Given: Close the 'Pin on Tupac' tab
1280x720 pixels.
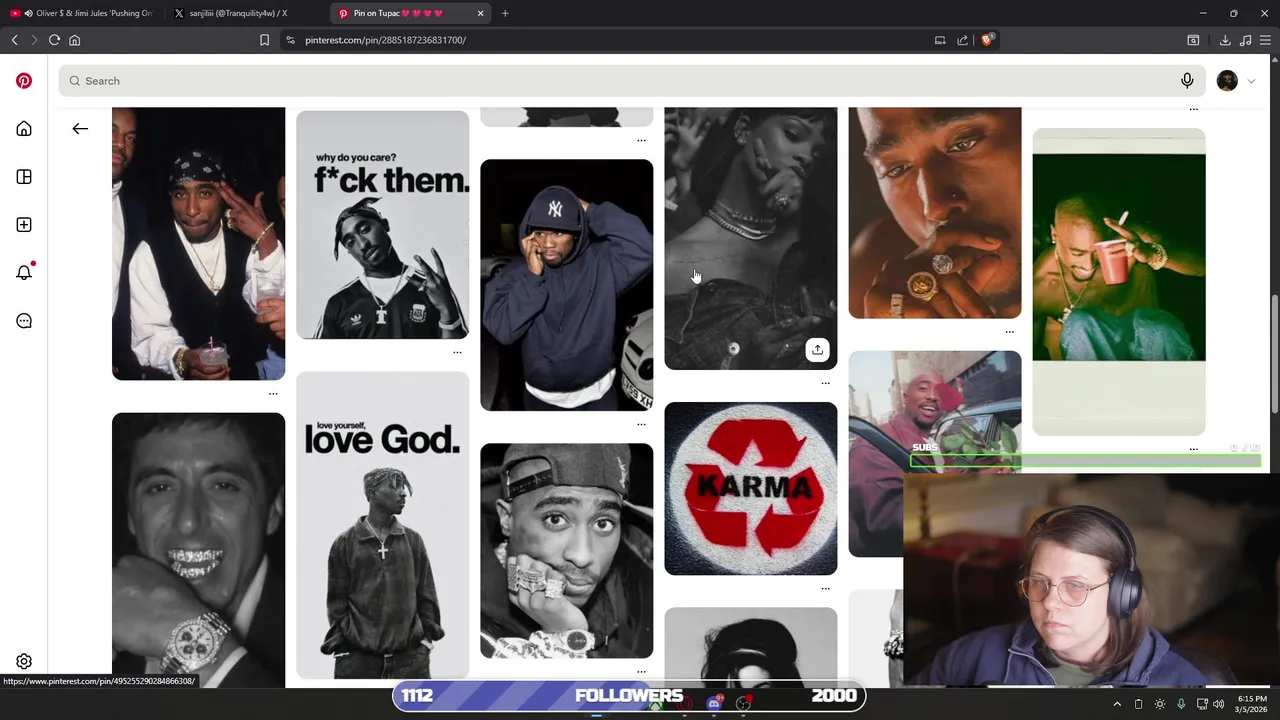Looking at the screenshot, I should point(480,13).
